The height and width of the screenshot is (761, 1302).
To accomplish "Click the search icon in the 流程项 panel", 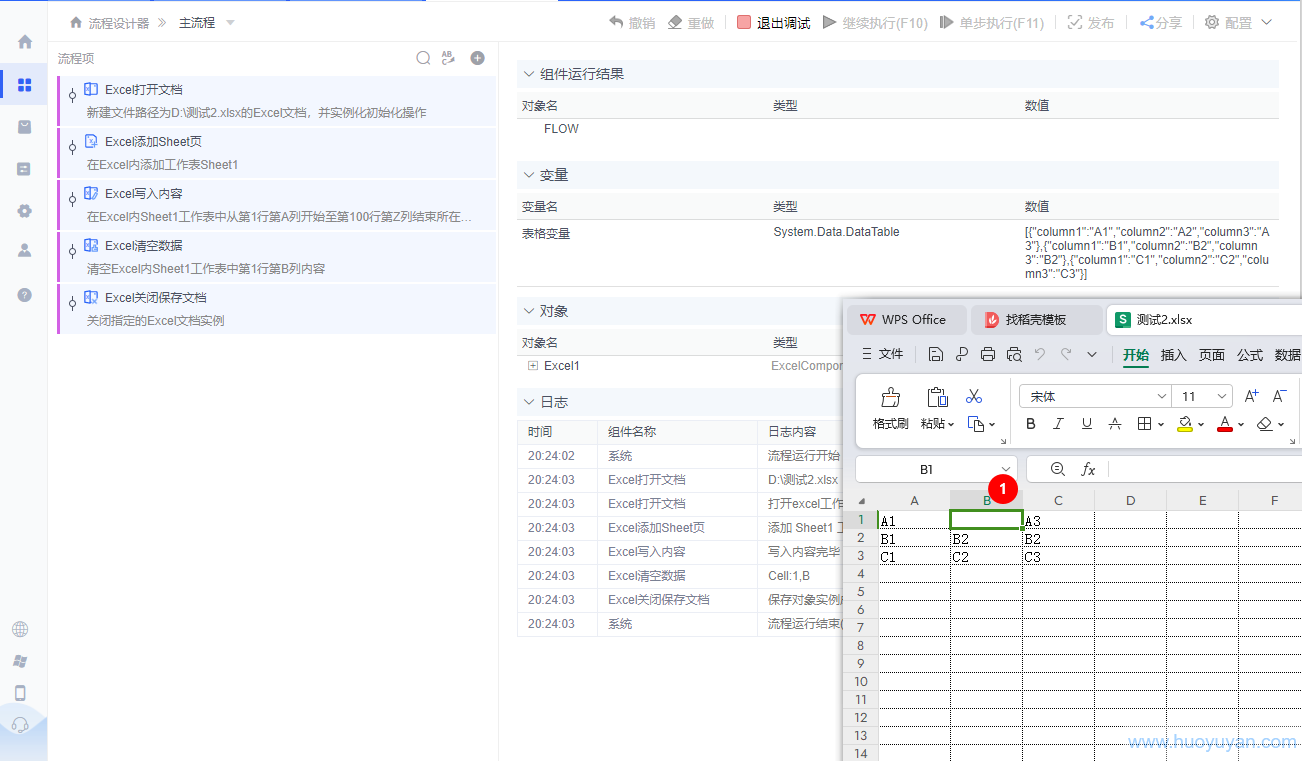I will (x=423, y=58).
